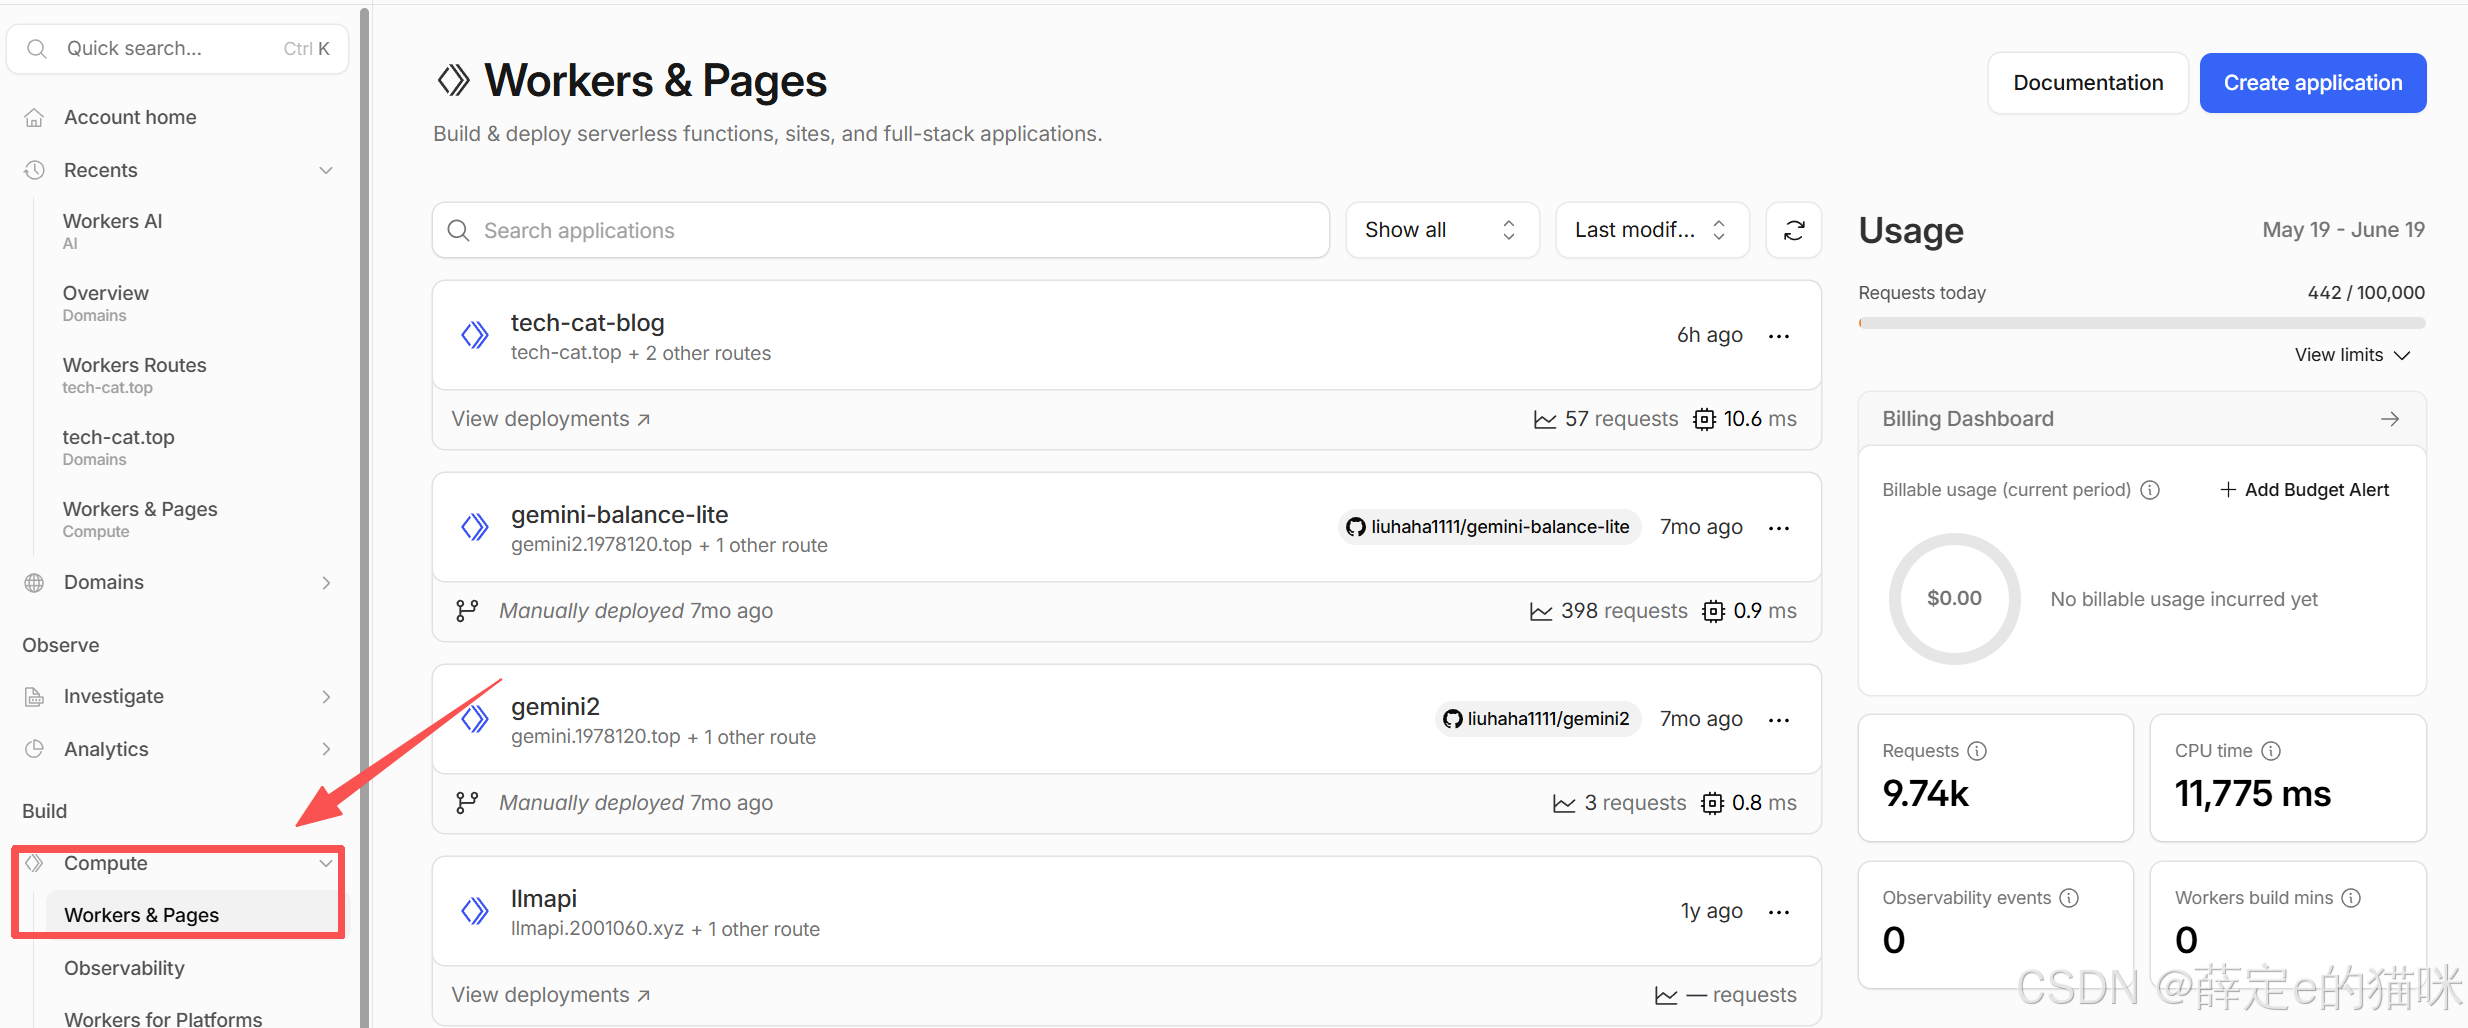The image size is (2468, 1028).
Task: Focus the Search applications field
Action: click(881, 230)
